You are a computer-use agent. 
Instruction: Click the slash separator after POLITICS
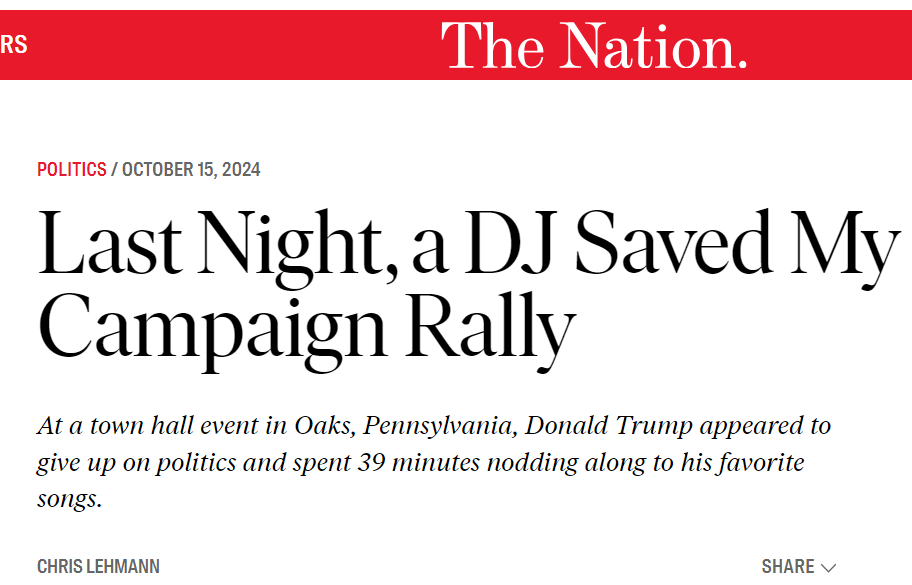[114, 169]
